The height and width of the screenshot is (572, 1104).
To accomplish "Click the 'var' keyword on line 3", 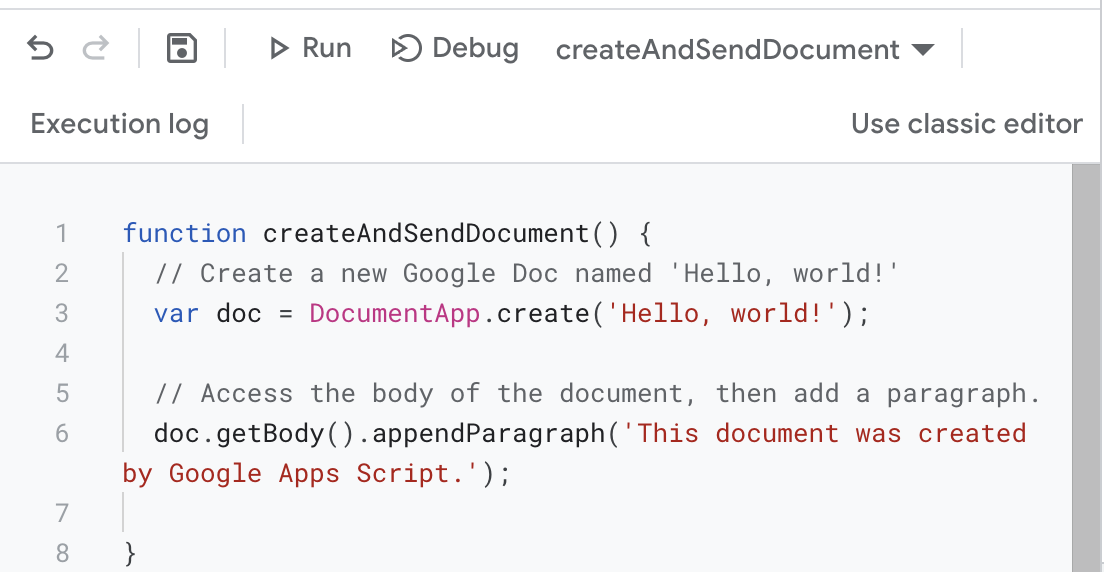I will click(x=177, y=313).
